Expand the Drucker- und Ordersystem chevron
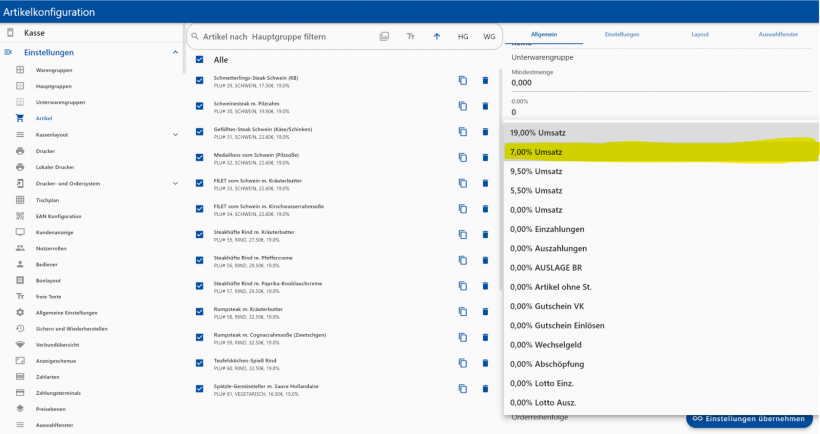 click(175, 184)
